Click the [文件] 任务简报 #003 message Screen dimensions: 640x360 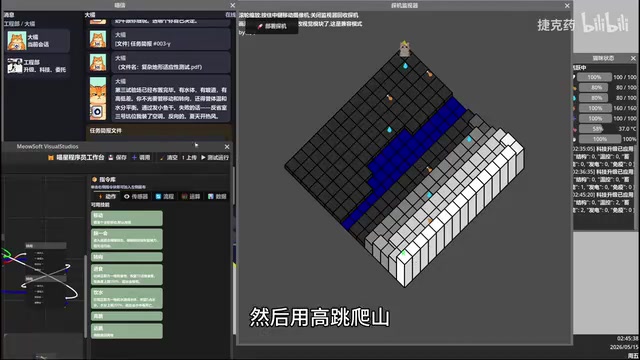point(171,40)
